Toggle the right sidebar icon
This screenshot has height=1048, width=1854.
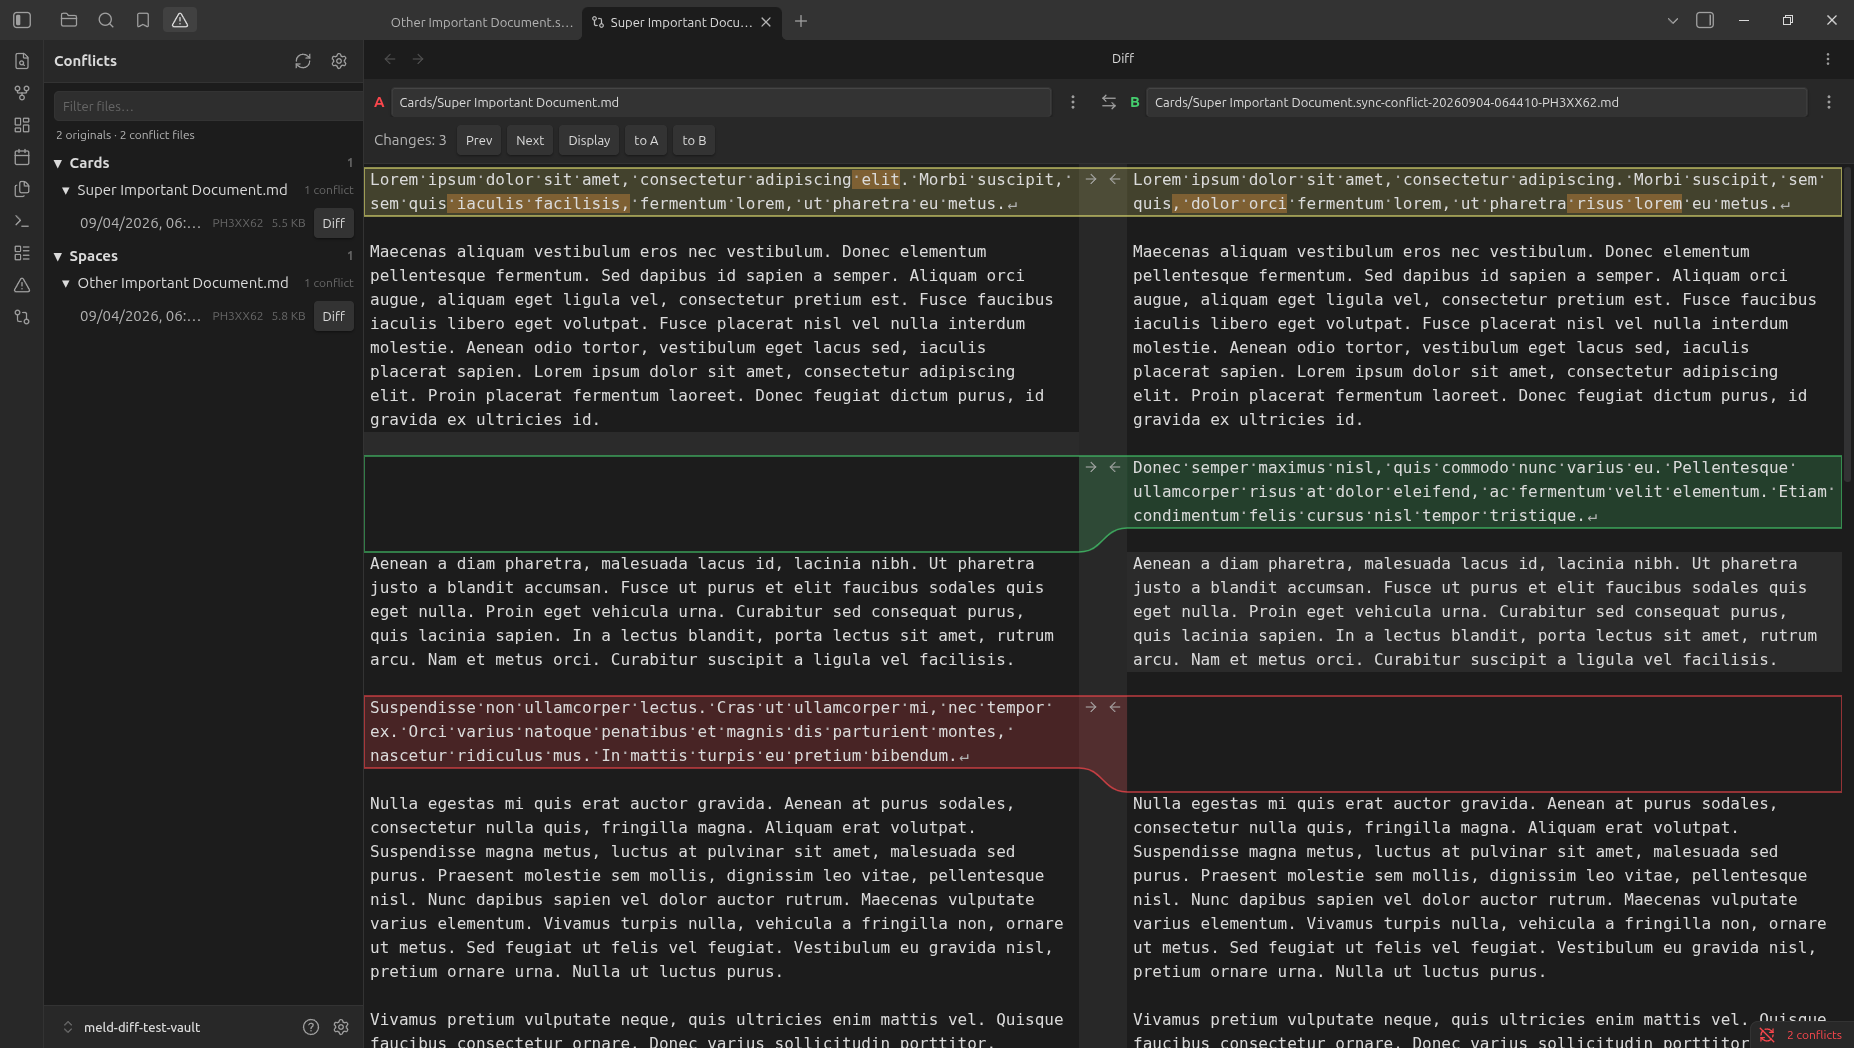pos(1705,20)
